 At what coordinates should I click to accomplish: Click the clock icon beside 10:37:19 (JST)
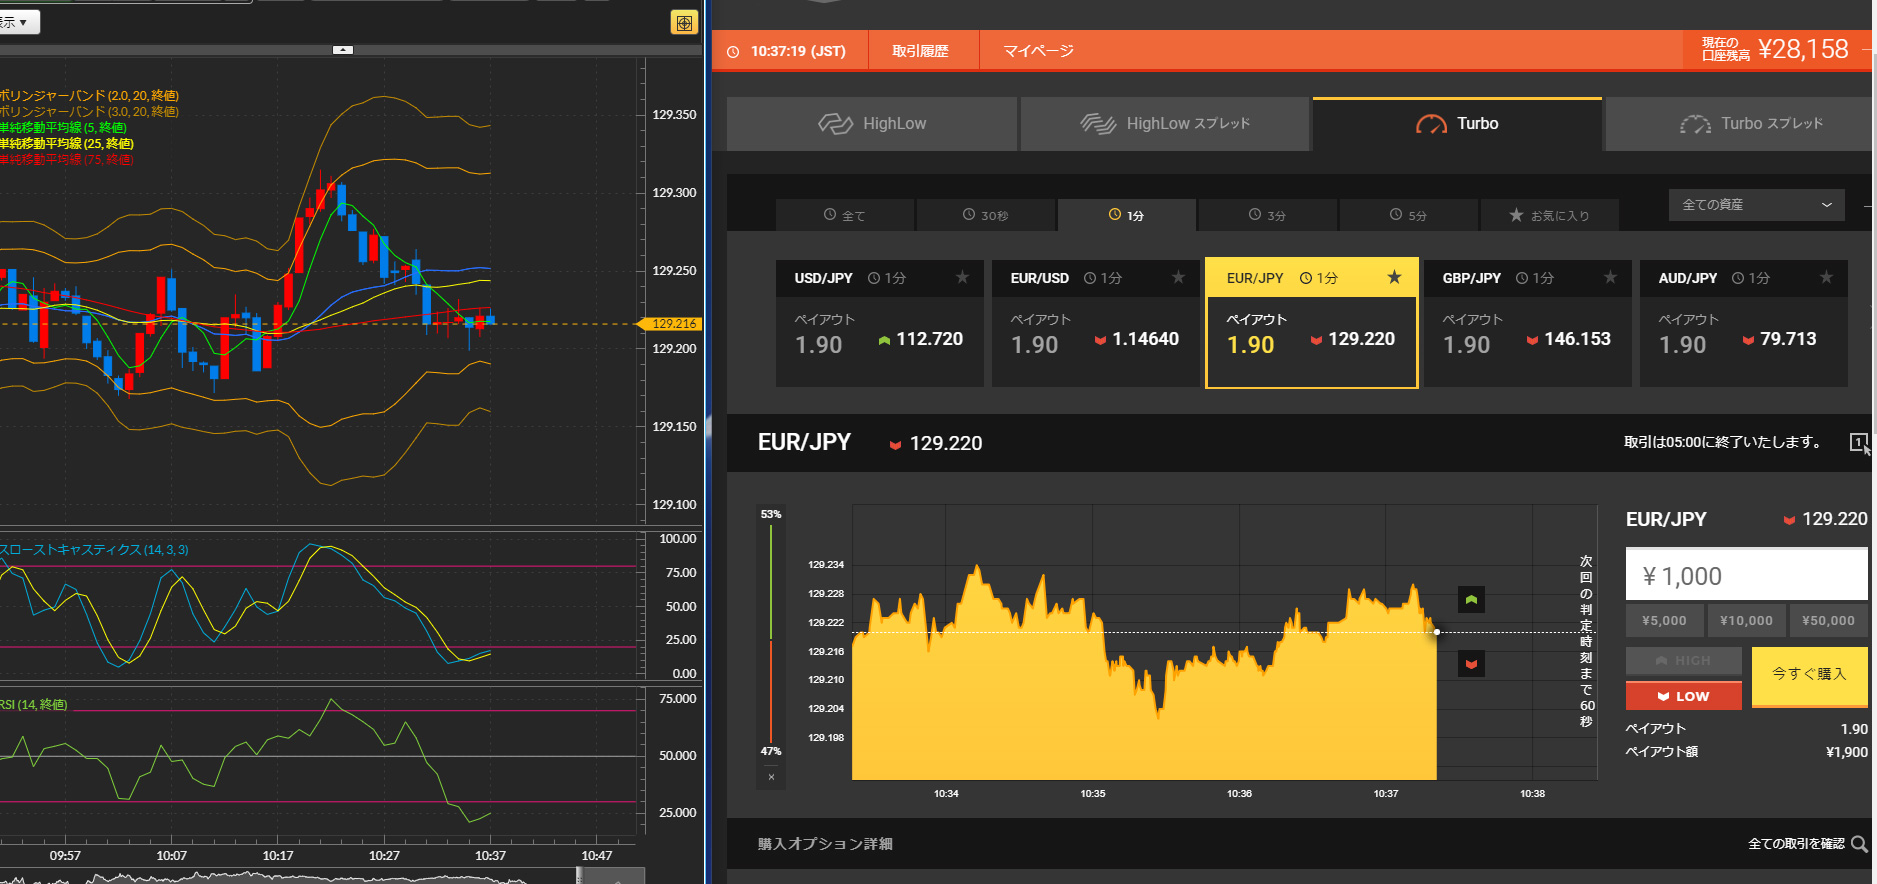[x=733, y=52]
